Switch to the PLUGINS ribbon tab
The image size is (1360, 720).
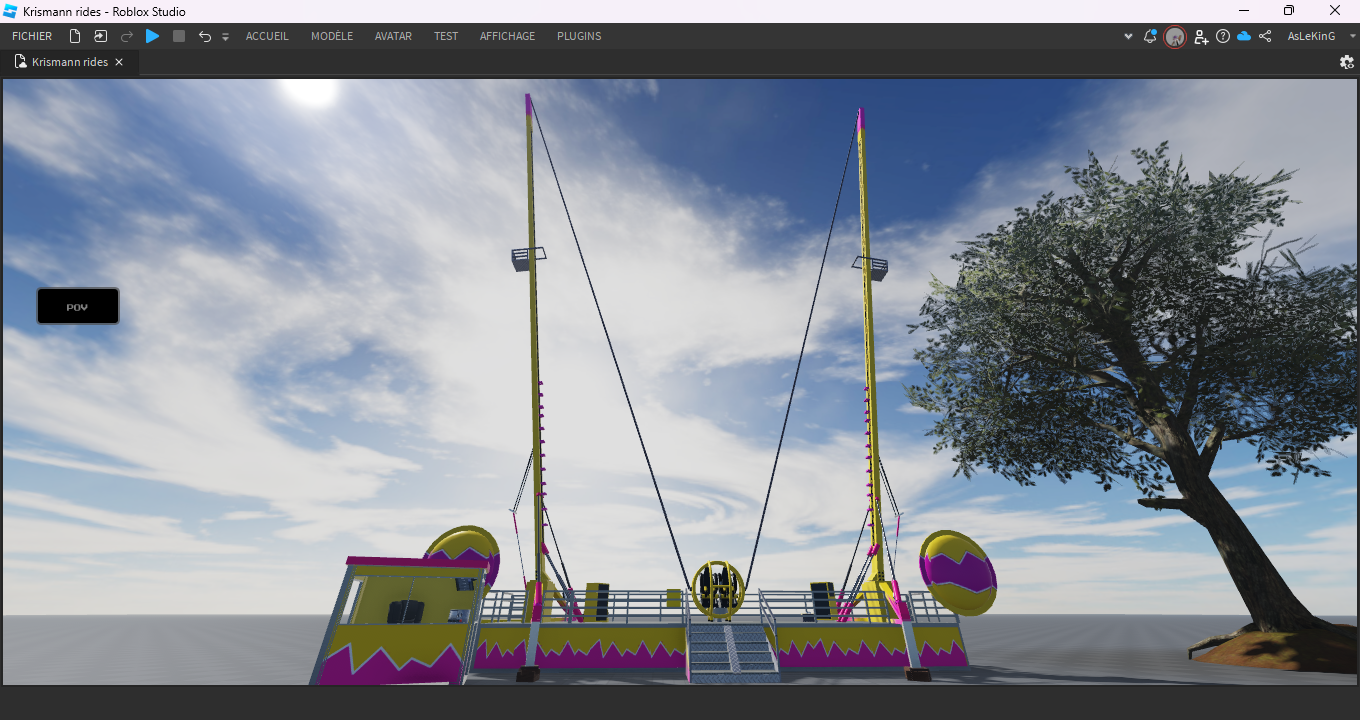pyautogui.click(x=579, y=36)
